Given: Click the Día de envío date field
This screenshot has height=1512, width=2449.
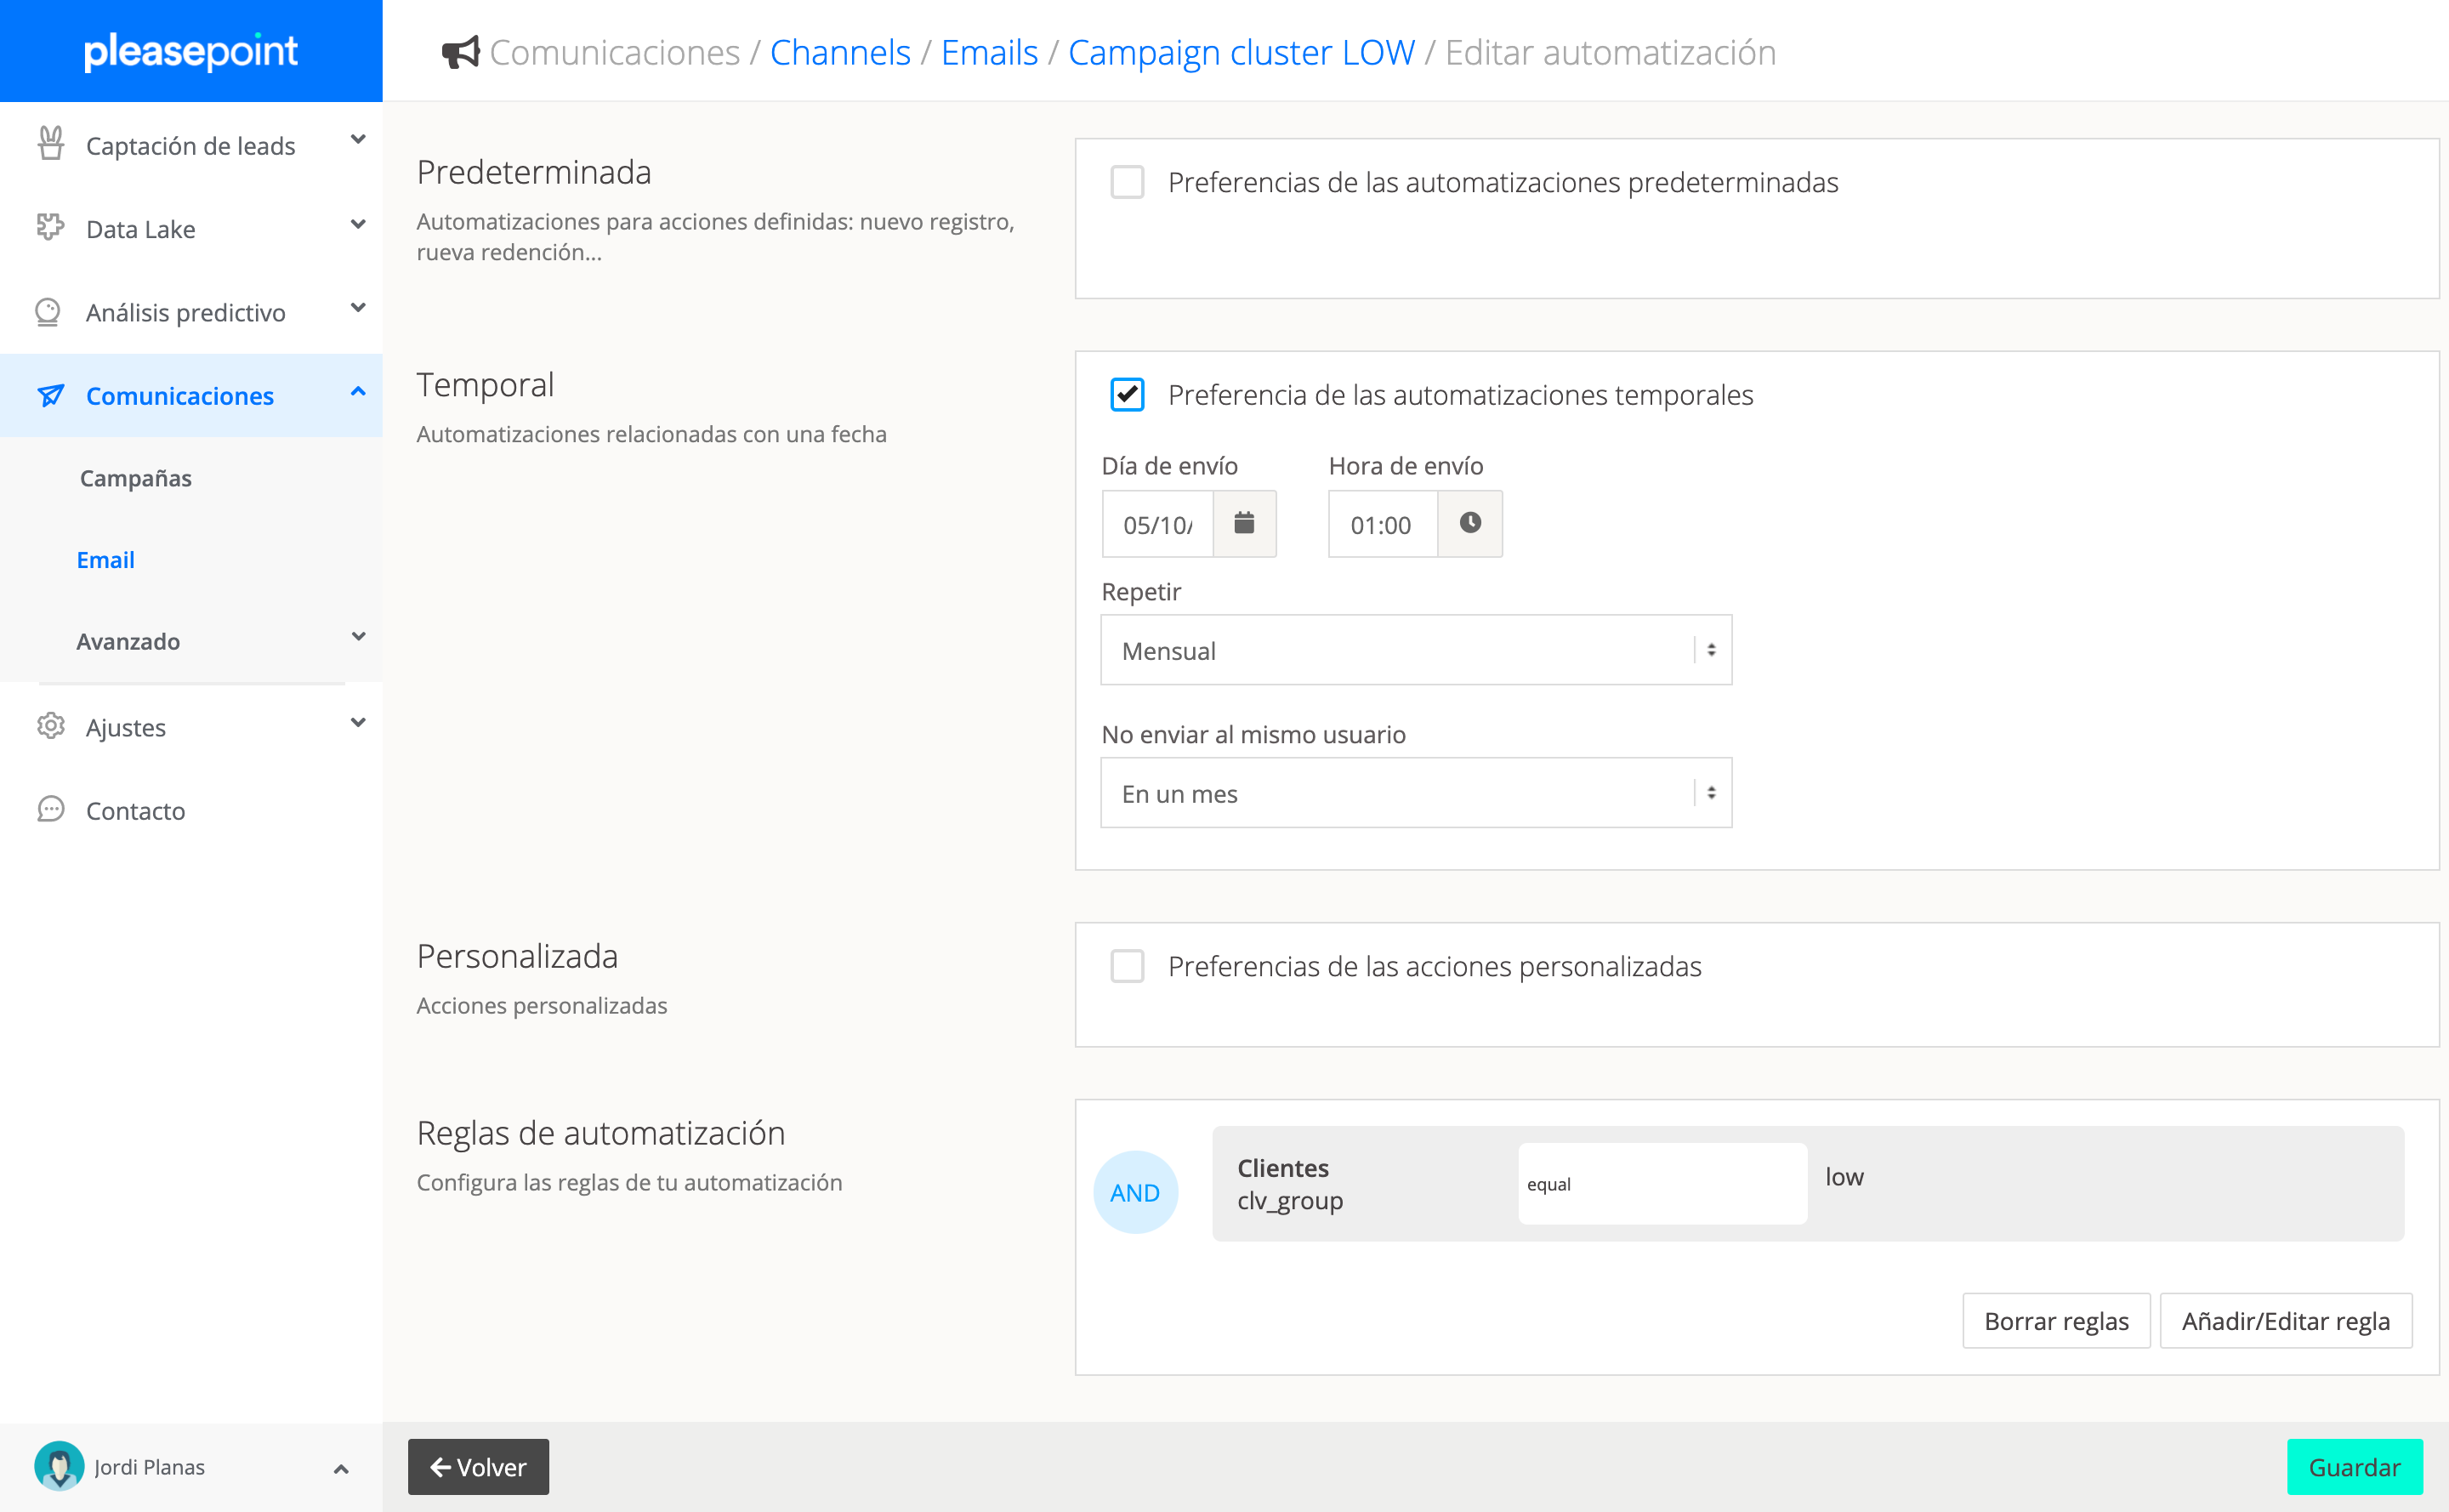Looking at the screenshot, I should [1157, 524].
